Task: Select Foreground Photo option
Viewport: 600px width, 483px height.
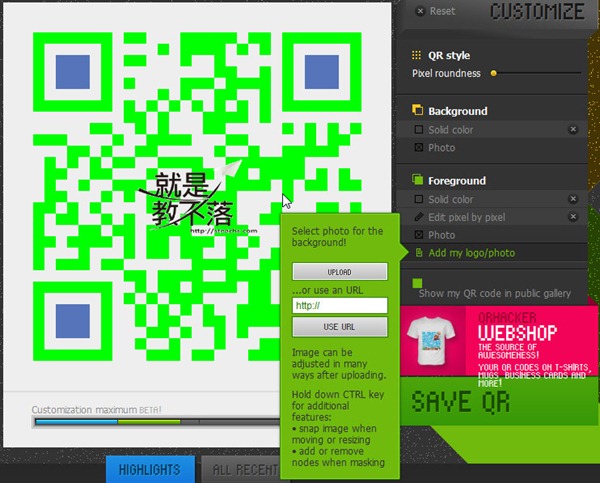Action: pos(435,235)
